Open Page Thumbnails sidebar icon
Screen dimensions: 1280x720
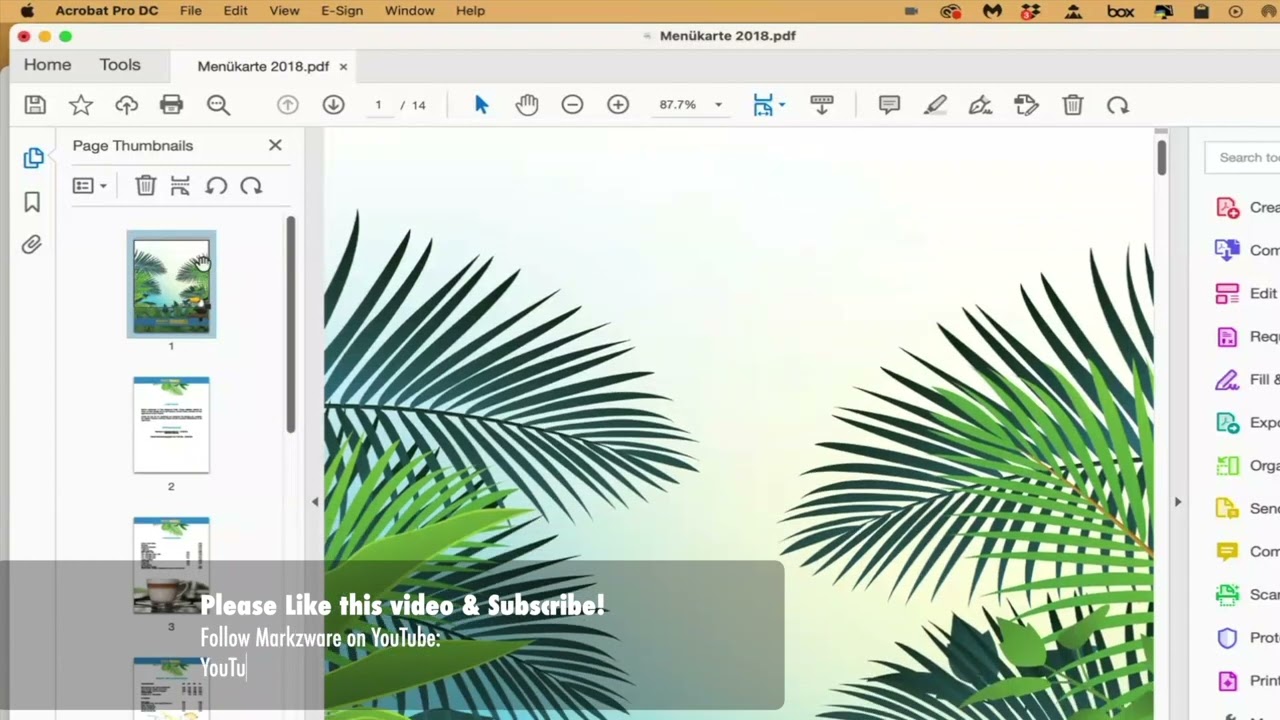click(33, 158)
